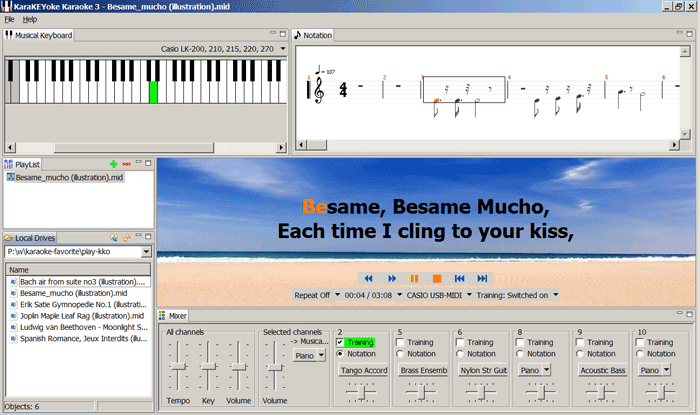This screenshot has height=415, width=700.
Task: Skip to the previous track
Action: [459, 278]
